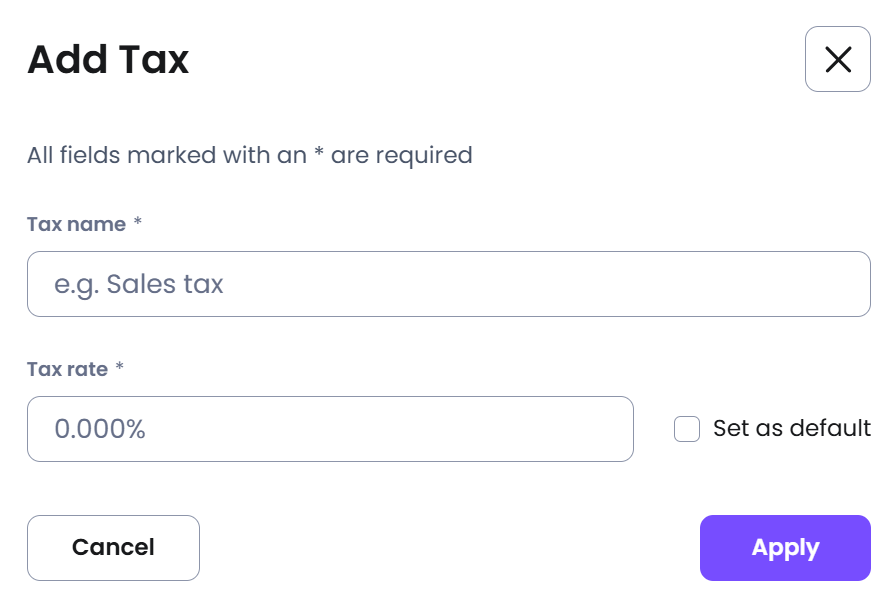
Task: Focus the Tax rate input field
Action: pos(330,429)
